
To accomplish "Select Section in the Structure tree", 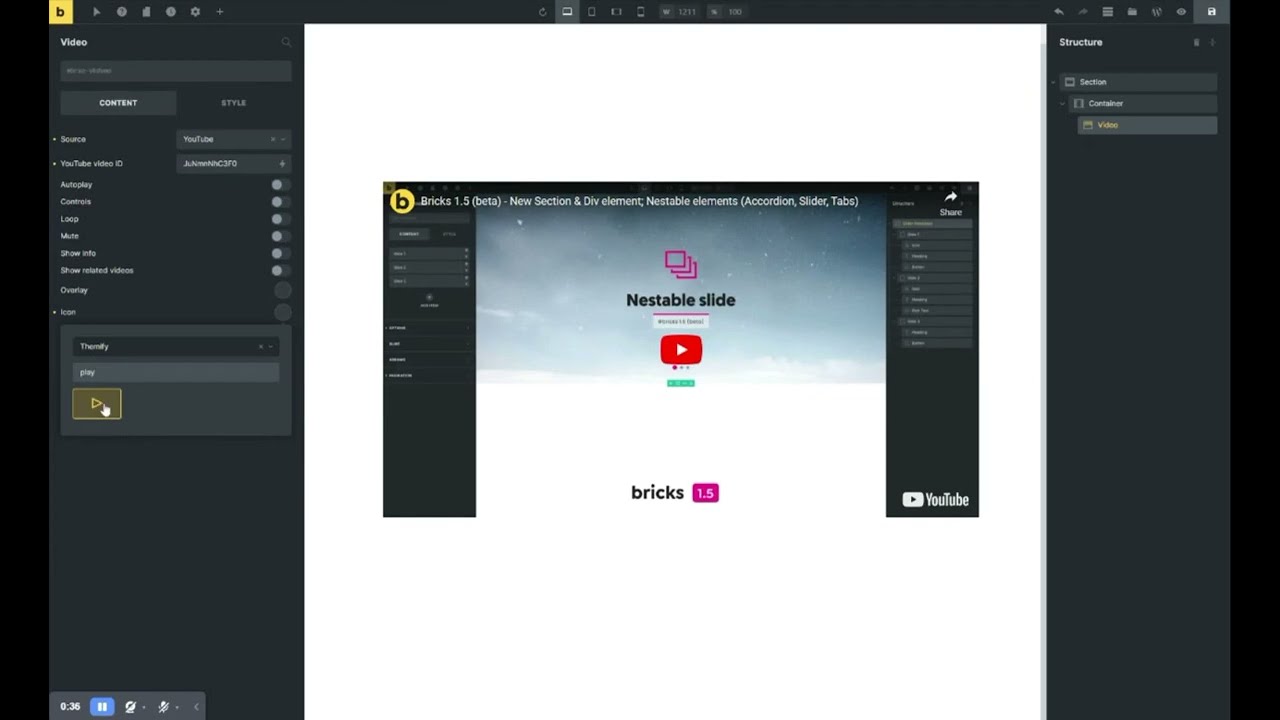I will tap(1138, 82).
